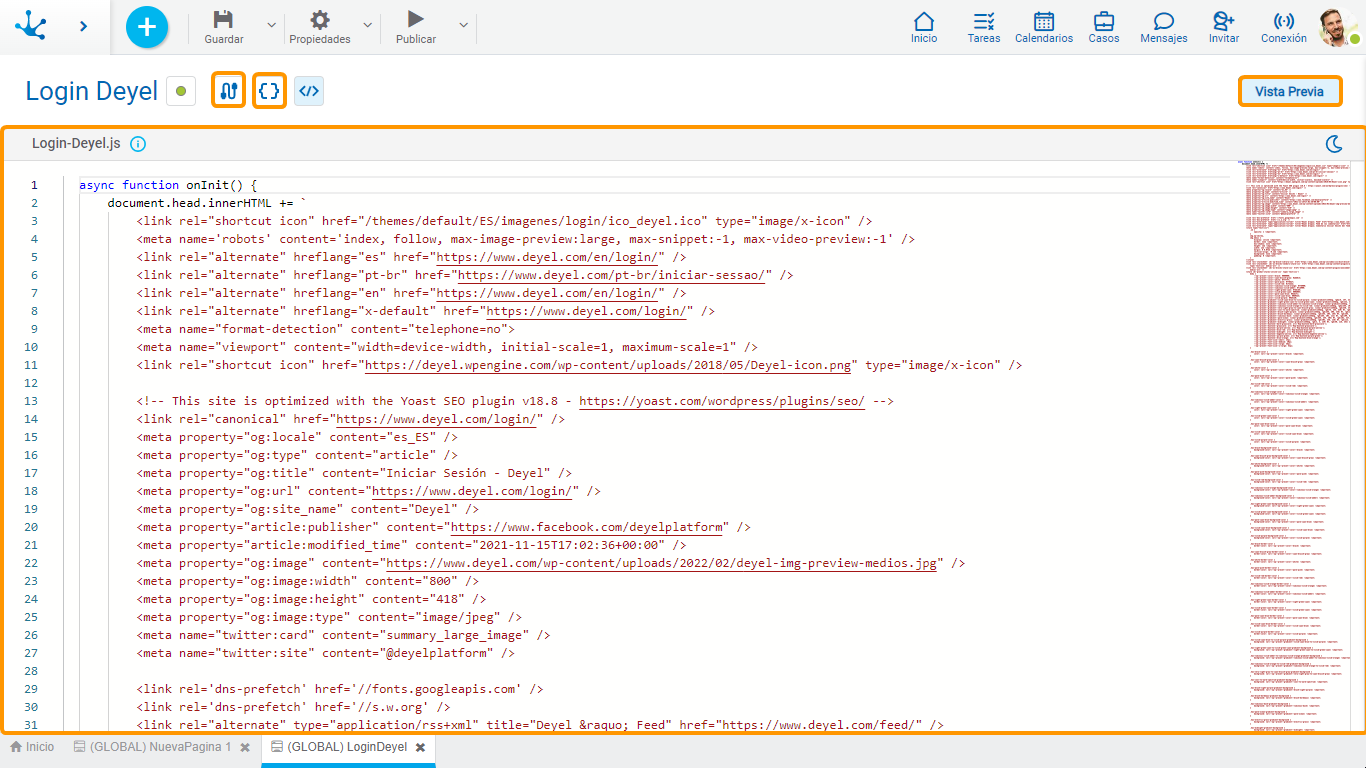Open Propiedades gear settings

point(320,27)
